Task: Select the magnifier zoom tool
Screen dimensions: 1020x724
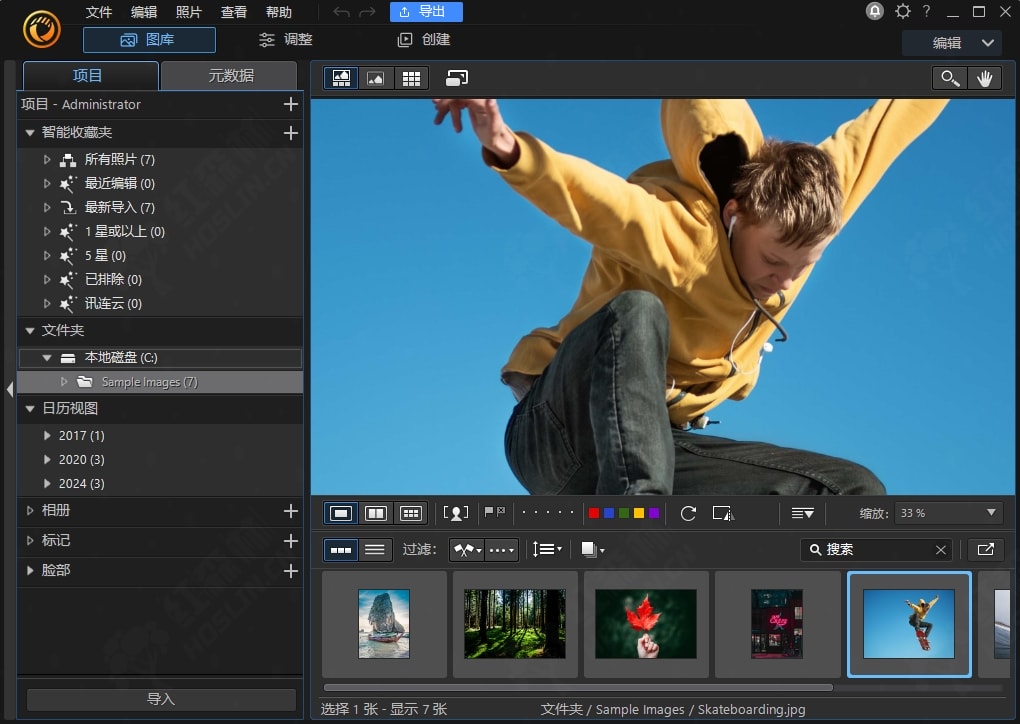Action: click(x=948, y=79)
